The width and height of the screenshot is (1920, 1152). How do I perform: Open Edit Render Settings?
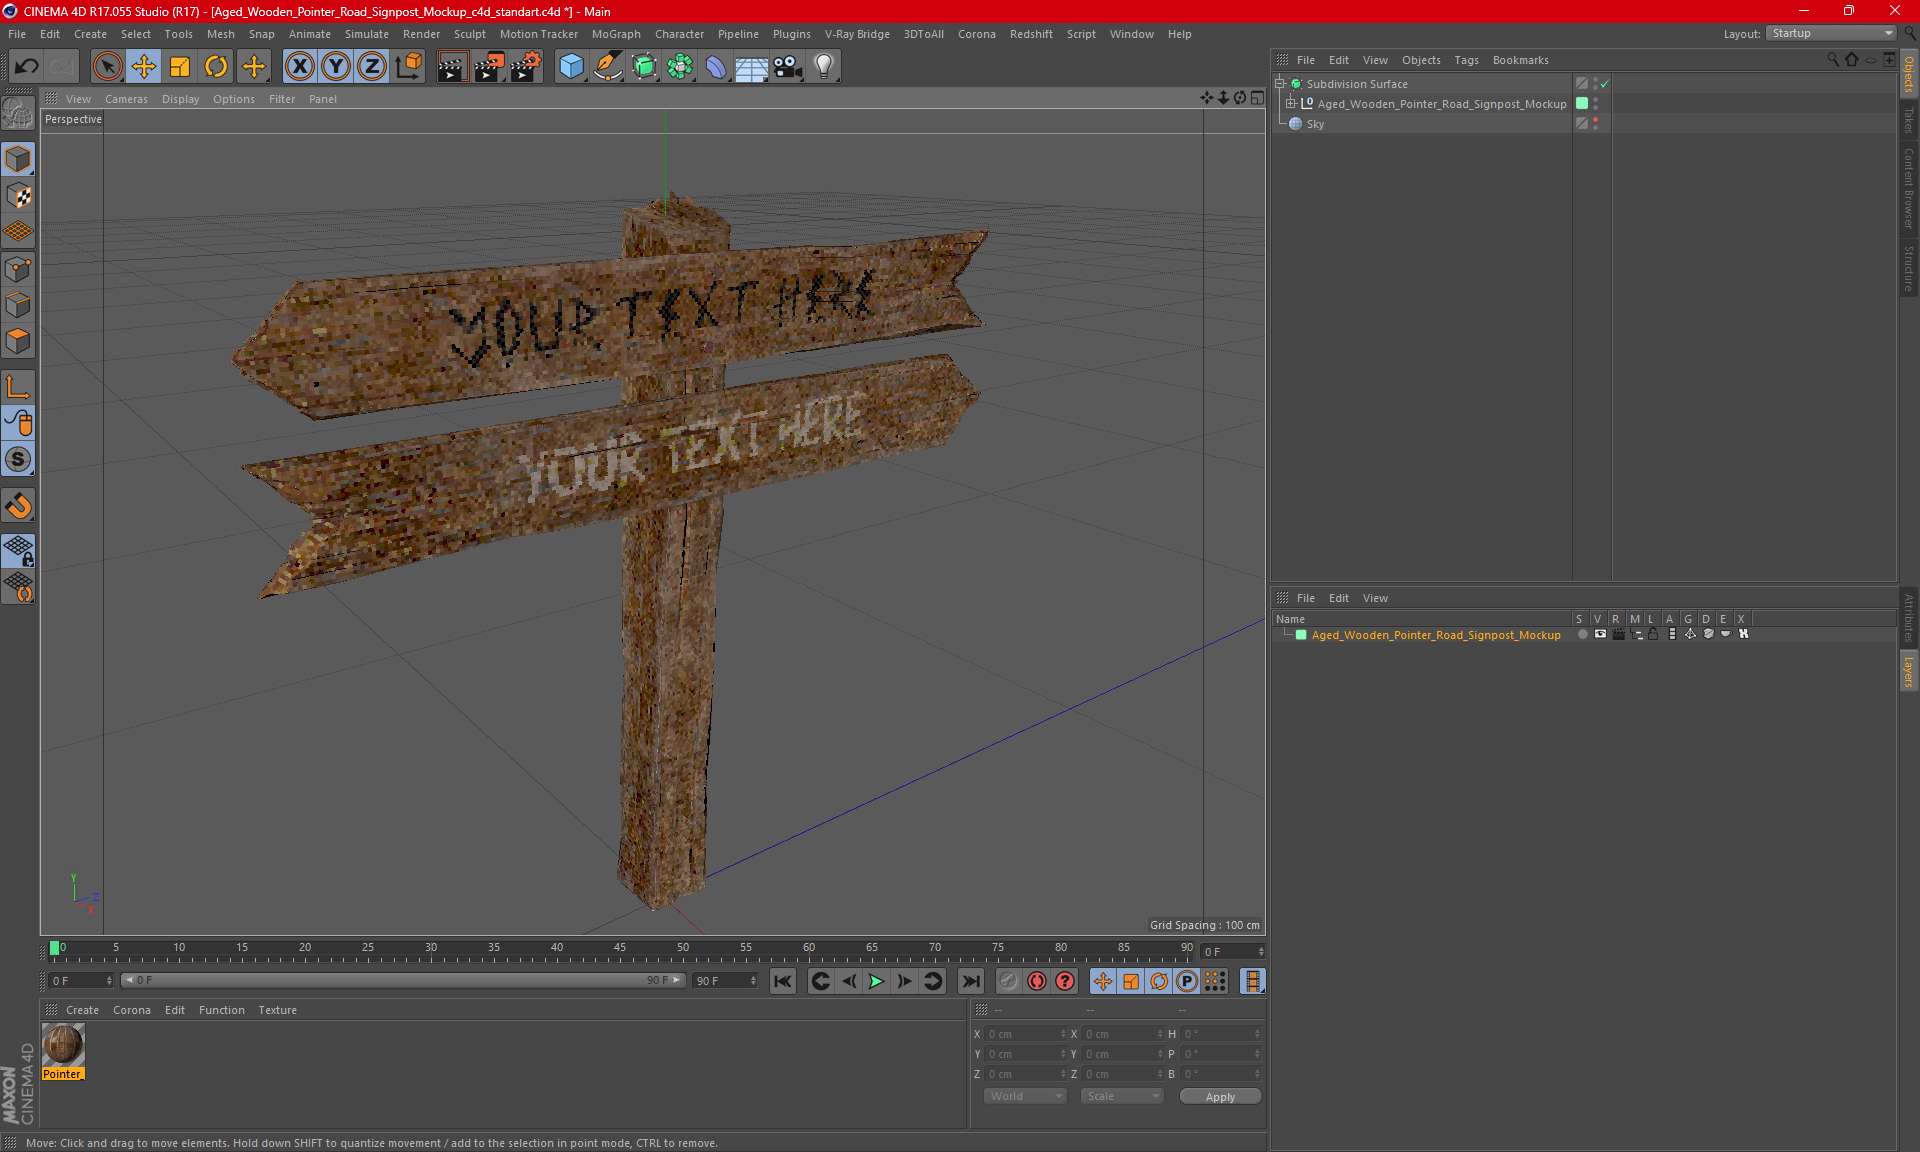(x=525, y=66)
